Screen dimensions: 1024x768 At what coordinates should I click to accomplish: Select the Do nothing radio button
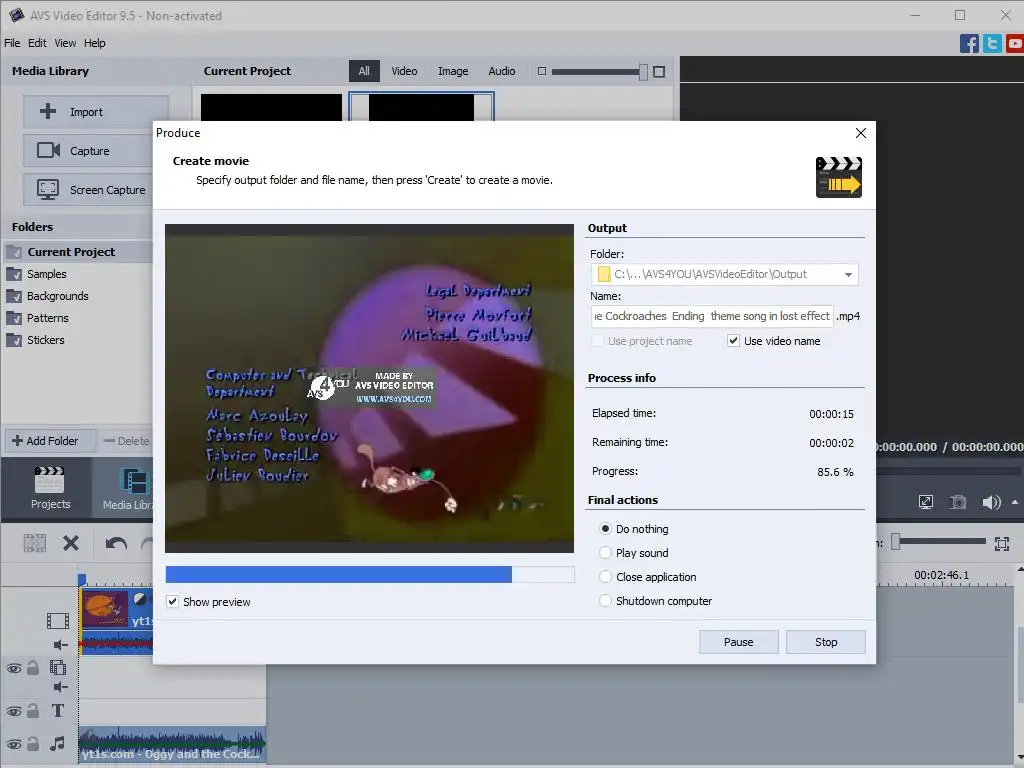(x=605, y=528)
